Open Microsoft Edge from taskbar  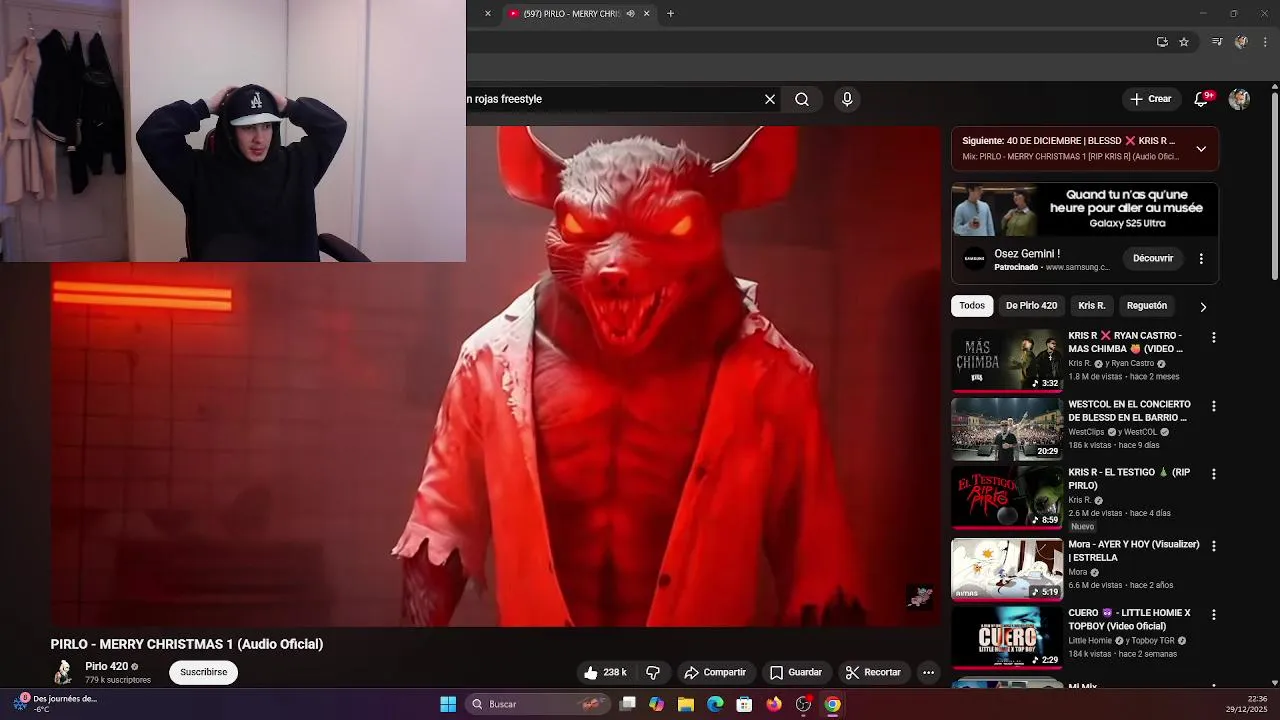(715, 704)
